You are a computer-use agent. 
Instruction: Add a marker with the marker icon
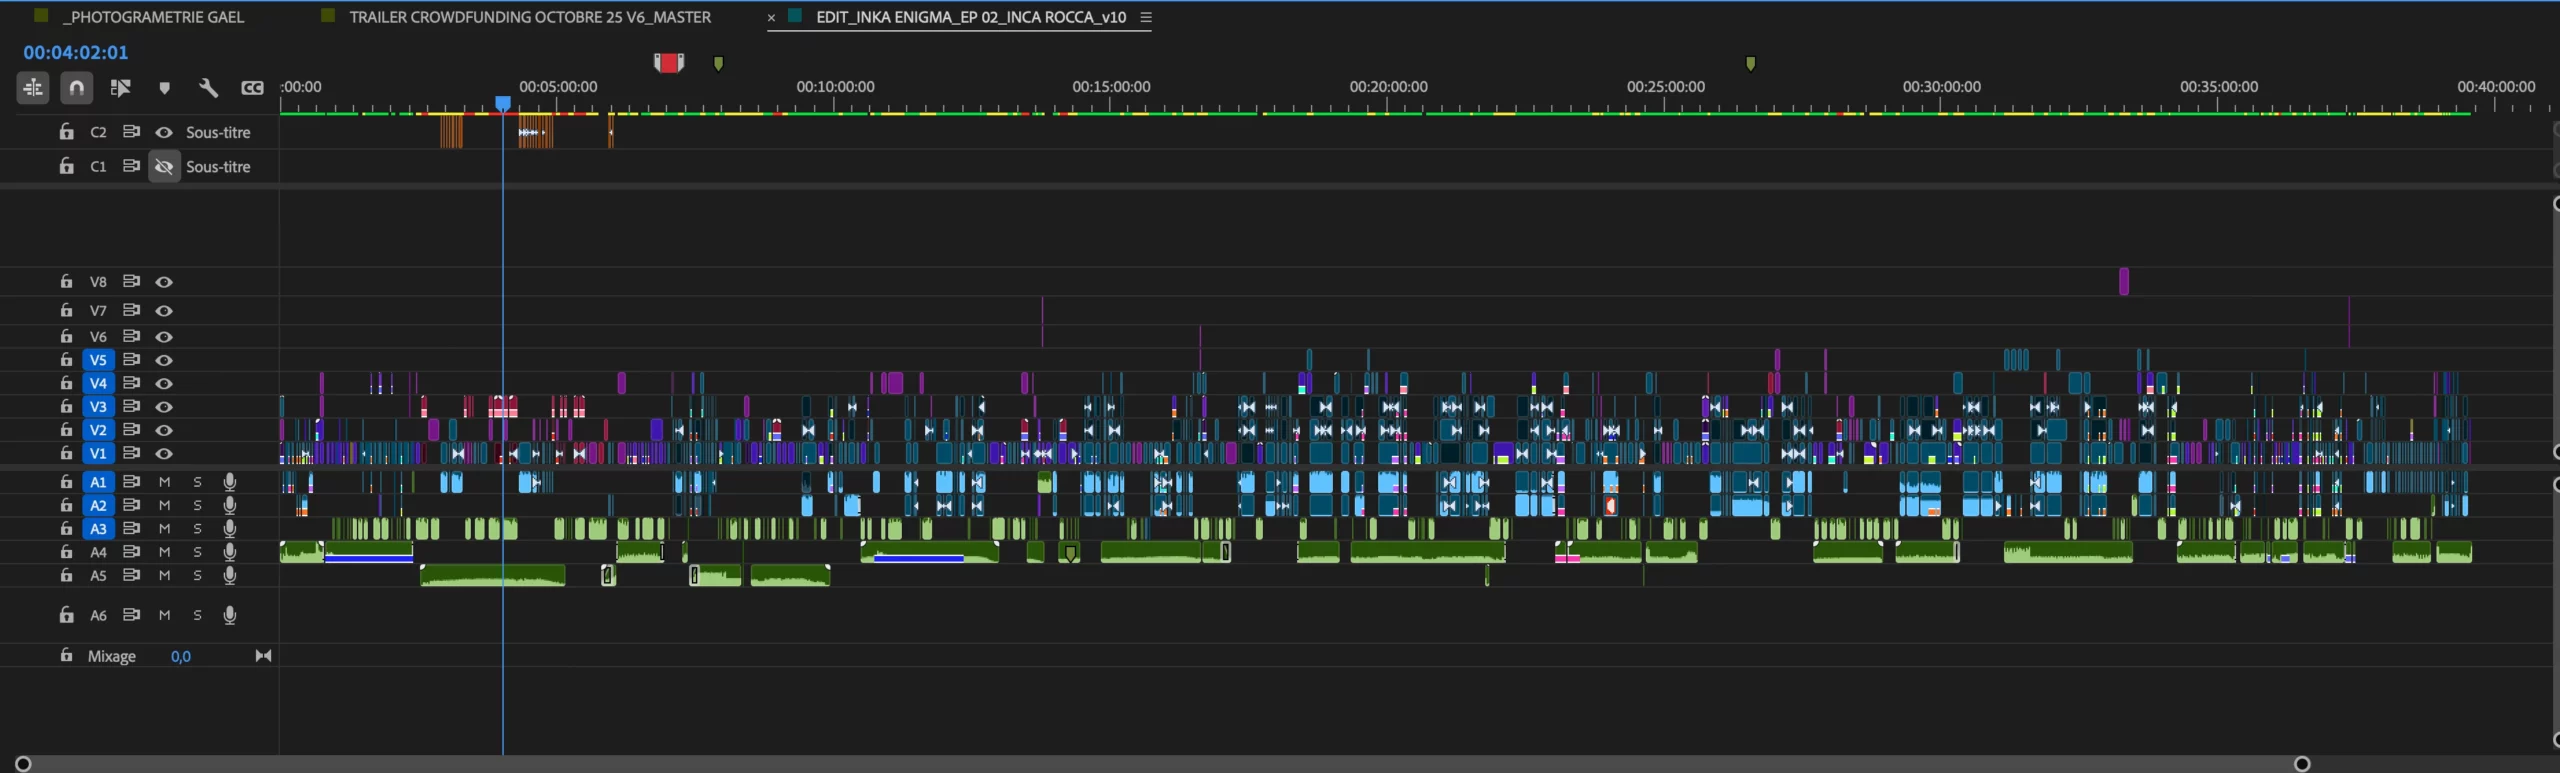[164, 88]
